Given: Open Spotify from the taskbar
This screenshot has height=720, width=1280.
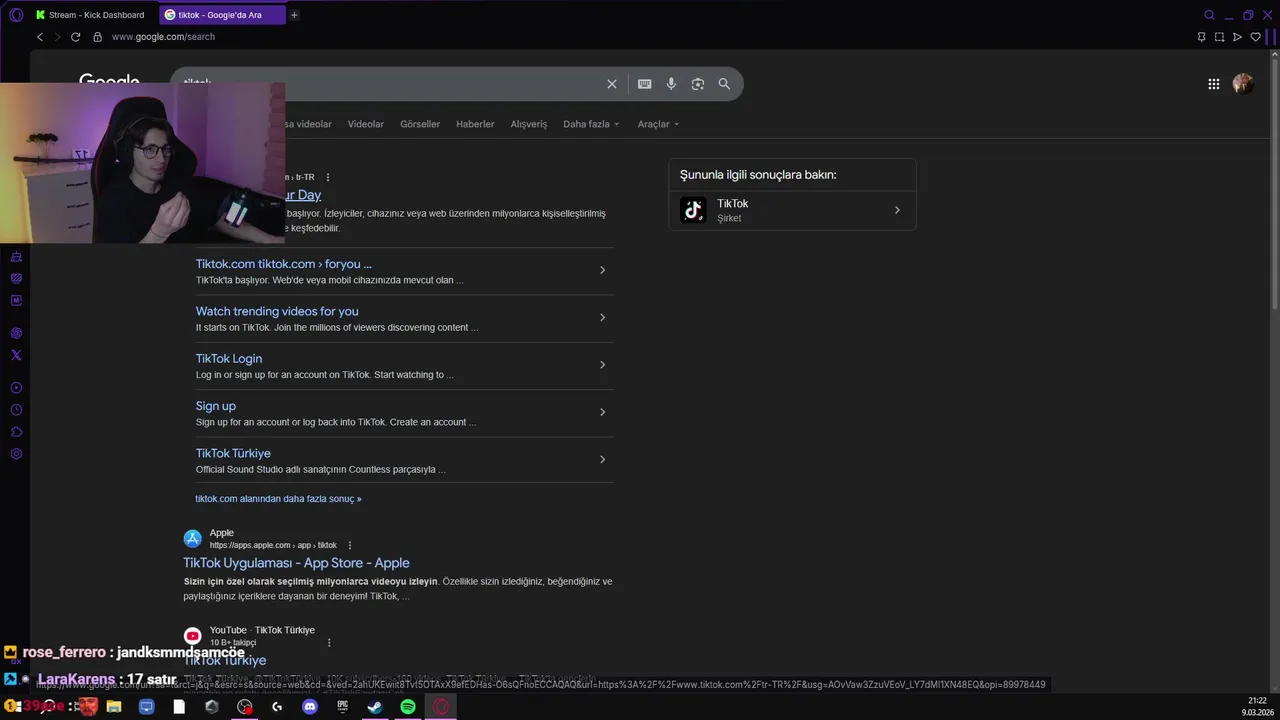Looking at the screenshot, I should tap(408, 707).
